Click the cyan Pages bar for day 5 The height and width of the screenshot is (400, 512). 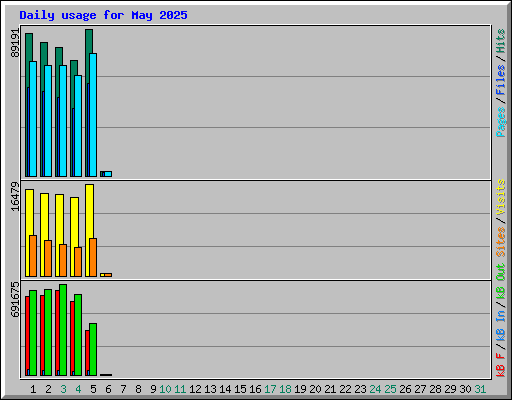pos(93,115)
